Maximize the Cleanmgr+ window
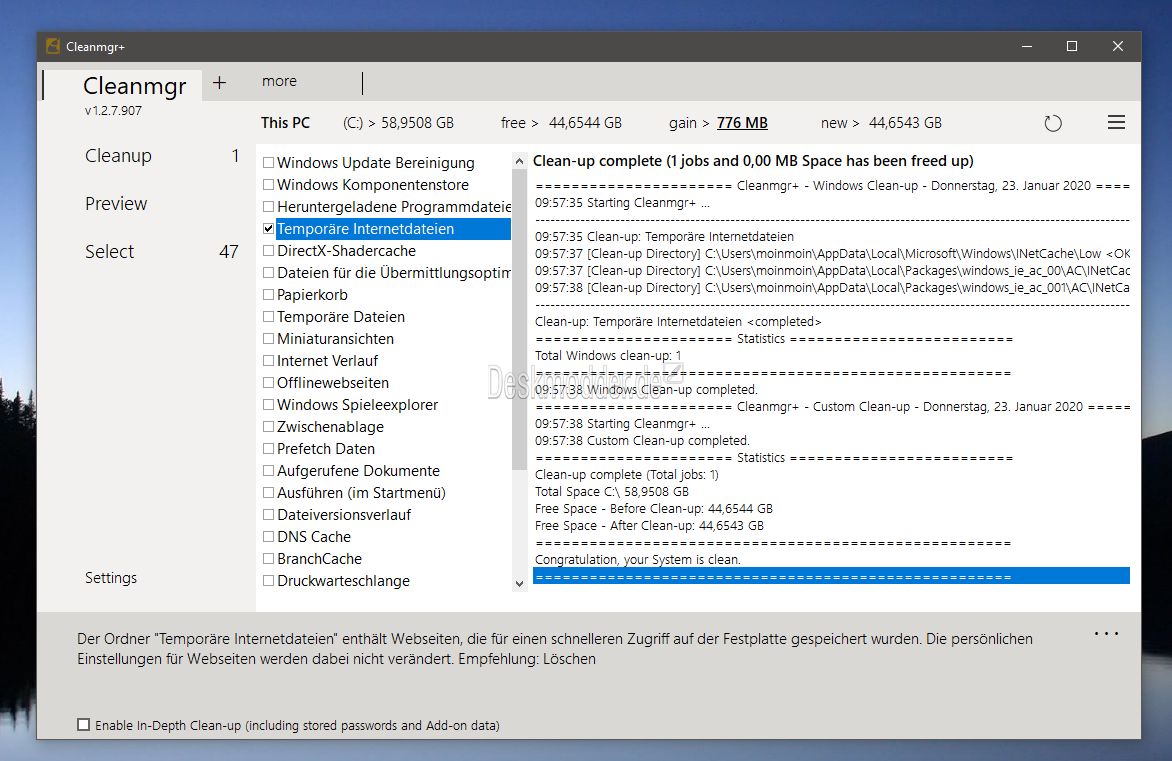The image size is (1172, 761). click(x=1072, y=46)
